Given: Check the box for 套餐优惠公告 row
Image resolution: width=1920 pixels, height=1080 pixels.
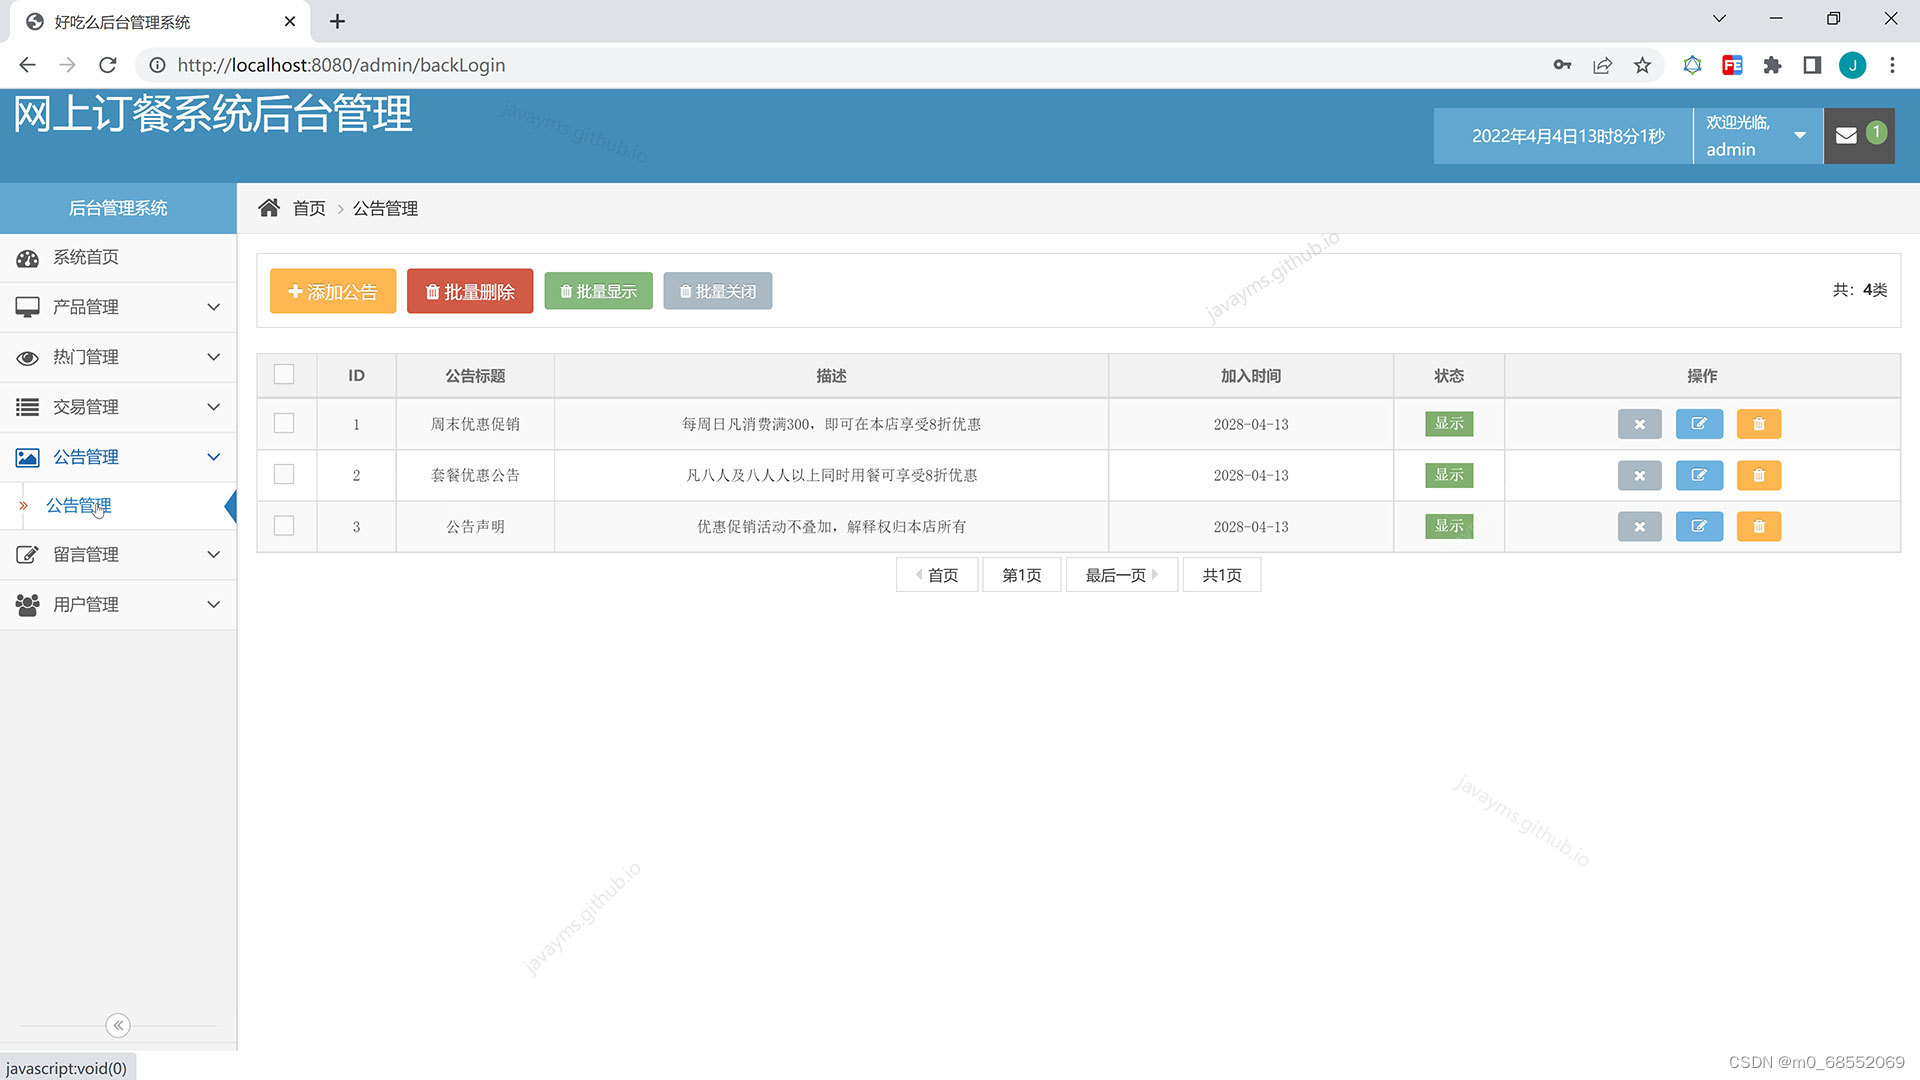Looking at the screenshot, I should tap(284, 474).
